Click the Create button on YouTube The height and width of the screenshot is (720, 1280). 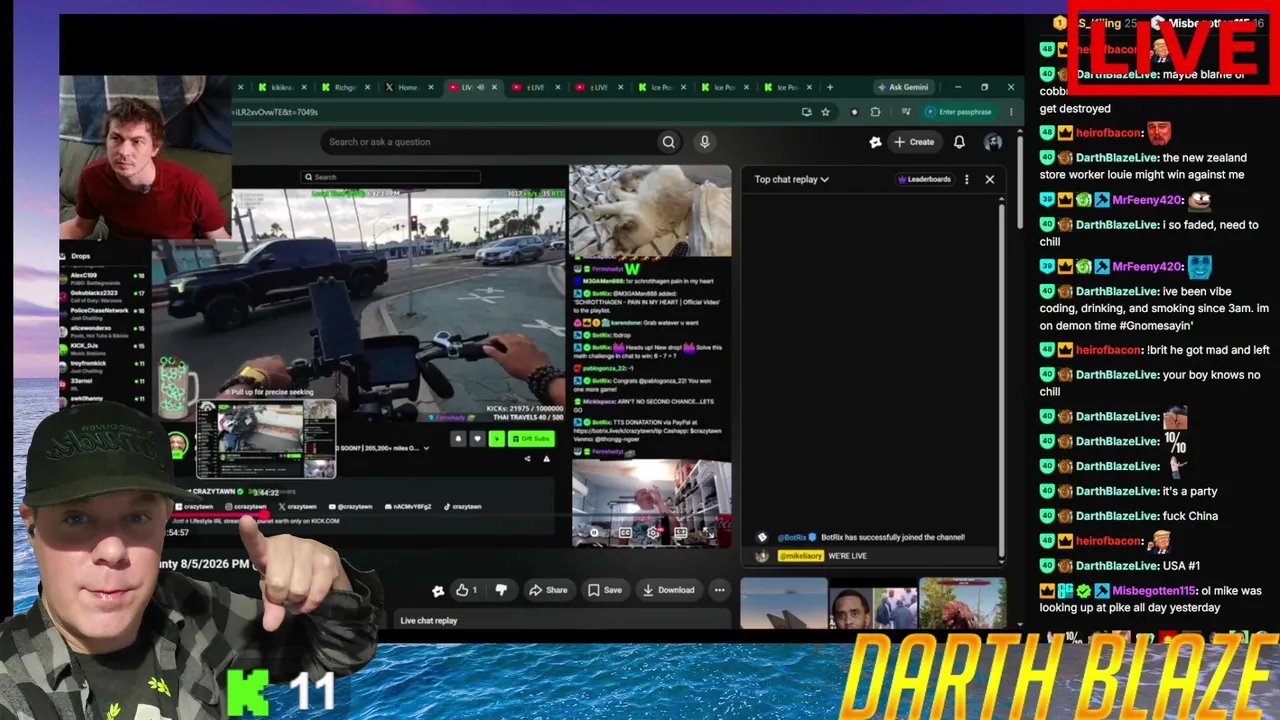[x=914, y=142]
